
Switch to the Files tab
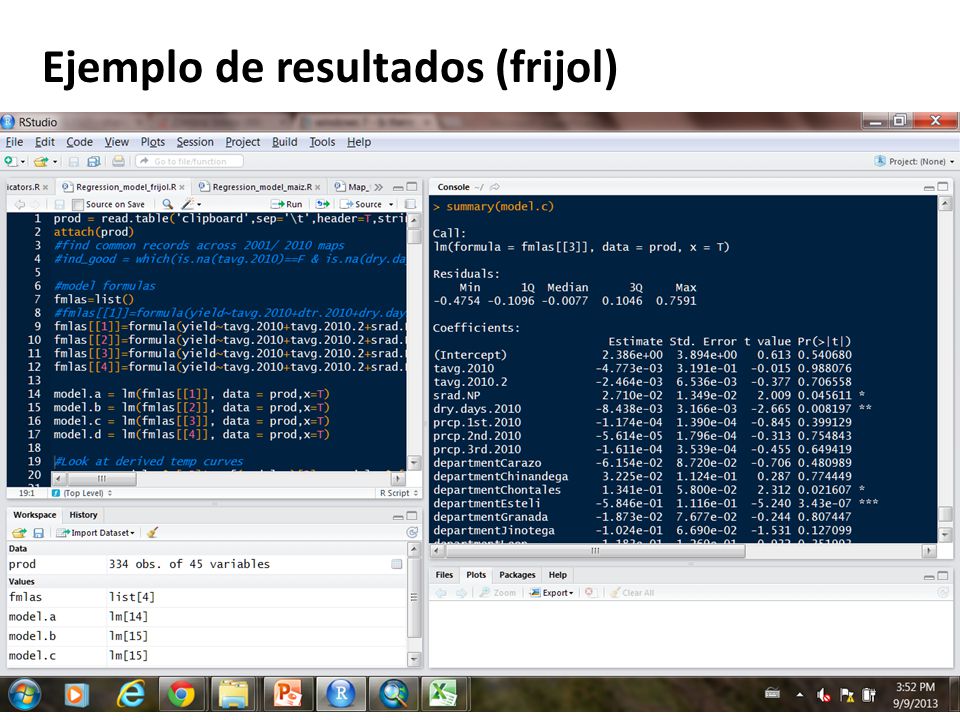pyautogui.click(x=444, y=575)
